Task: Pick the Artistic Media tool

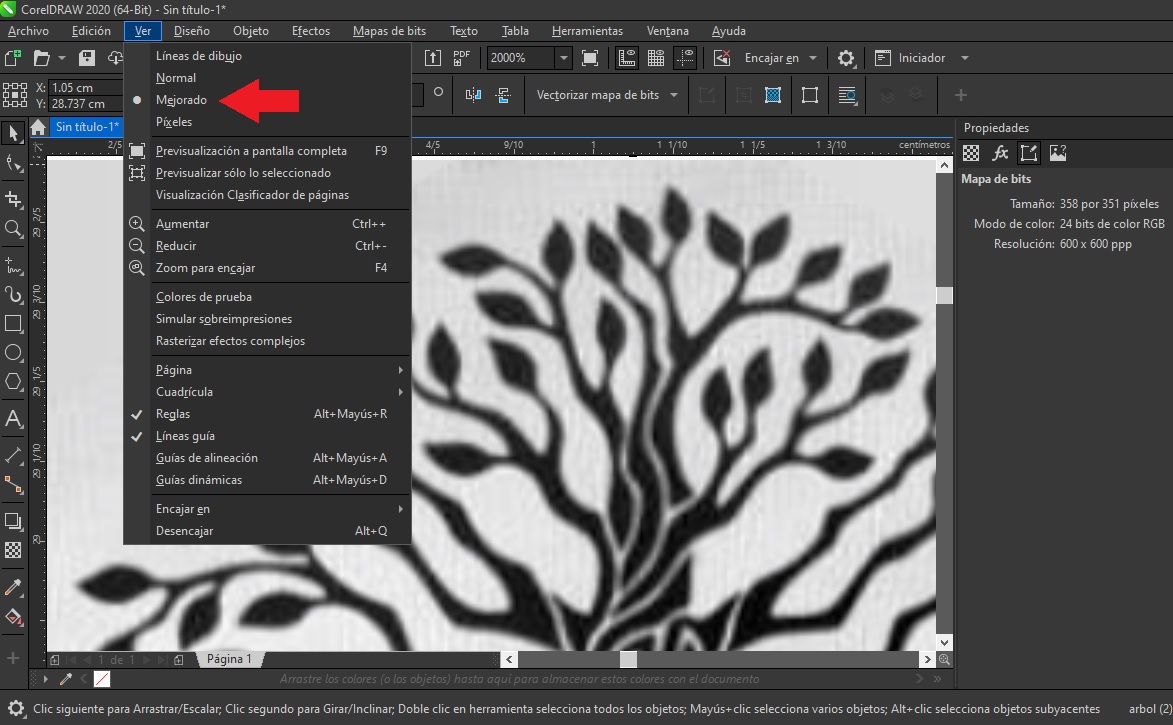Action: pos(13,294)
